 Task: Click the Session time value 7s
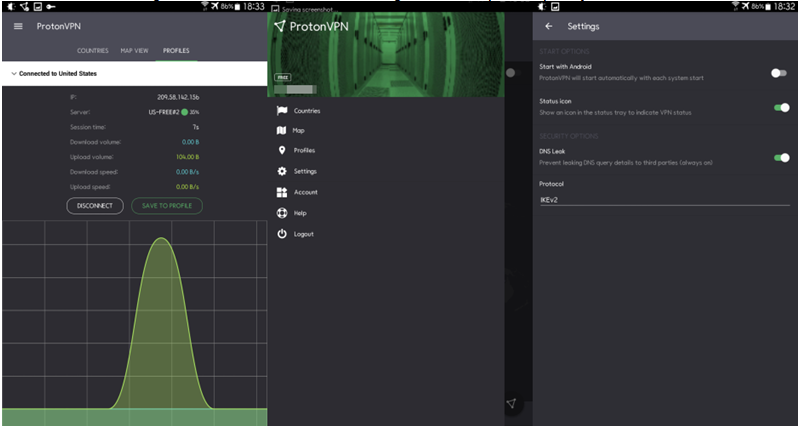(195, 127)
